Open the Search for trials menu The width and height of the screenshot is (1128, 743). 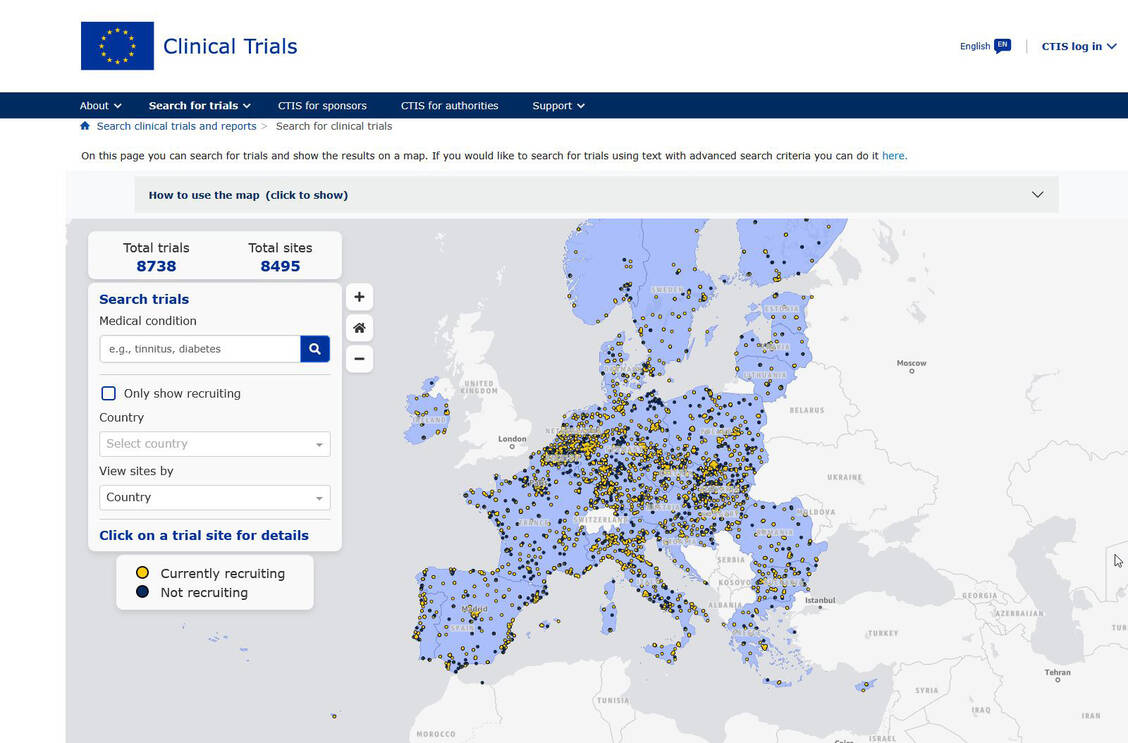coord(199,106)
